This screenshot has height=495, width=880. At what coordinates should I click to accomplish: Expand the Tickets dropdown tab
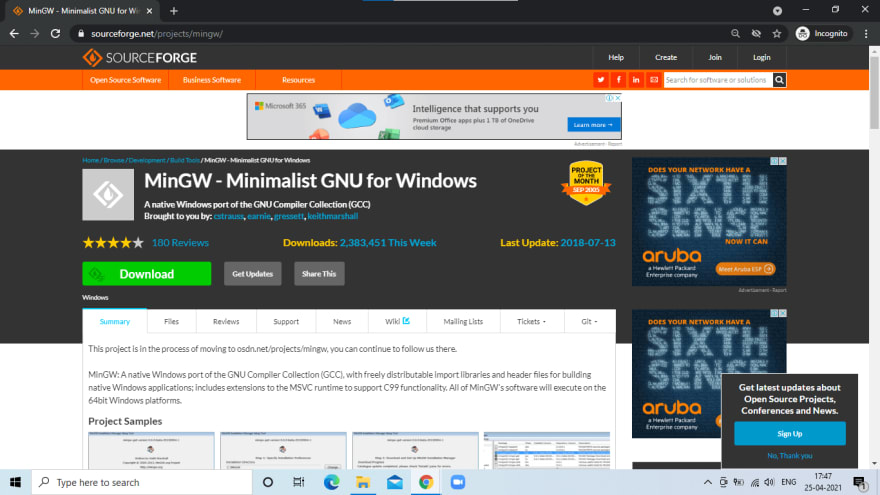pos(531,322)
